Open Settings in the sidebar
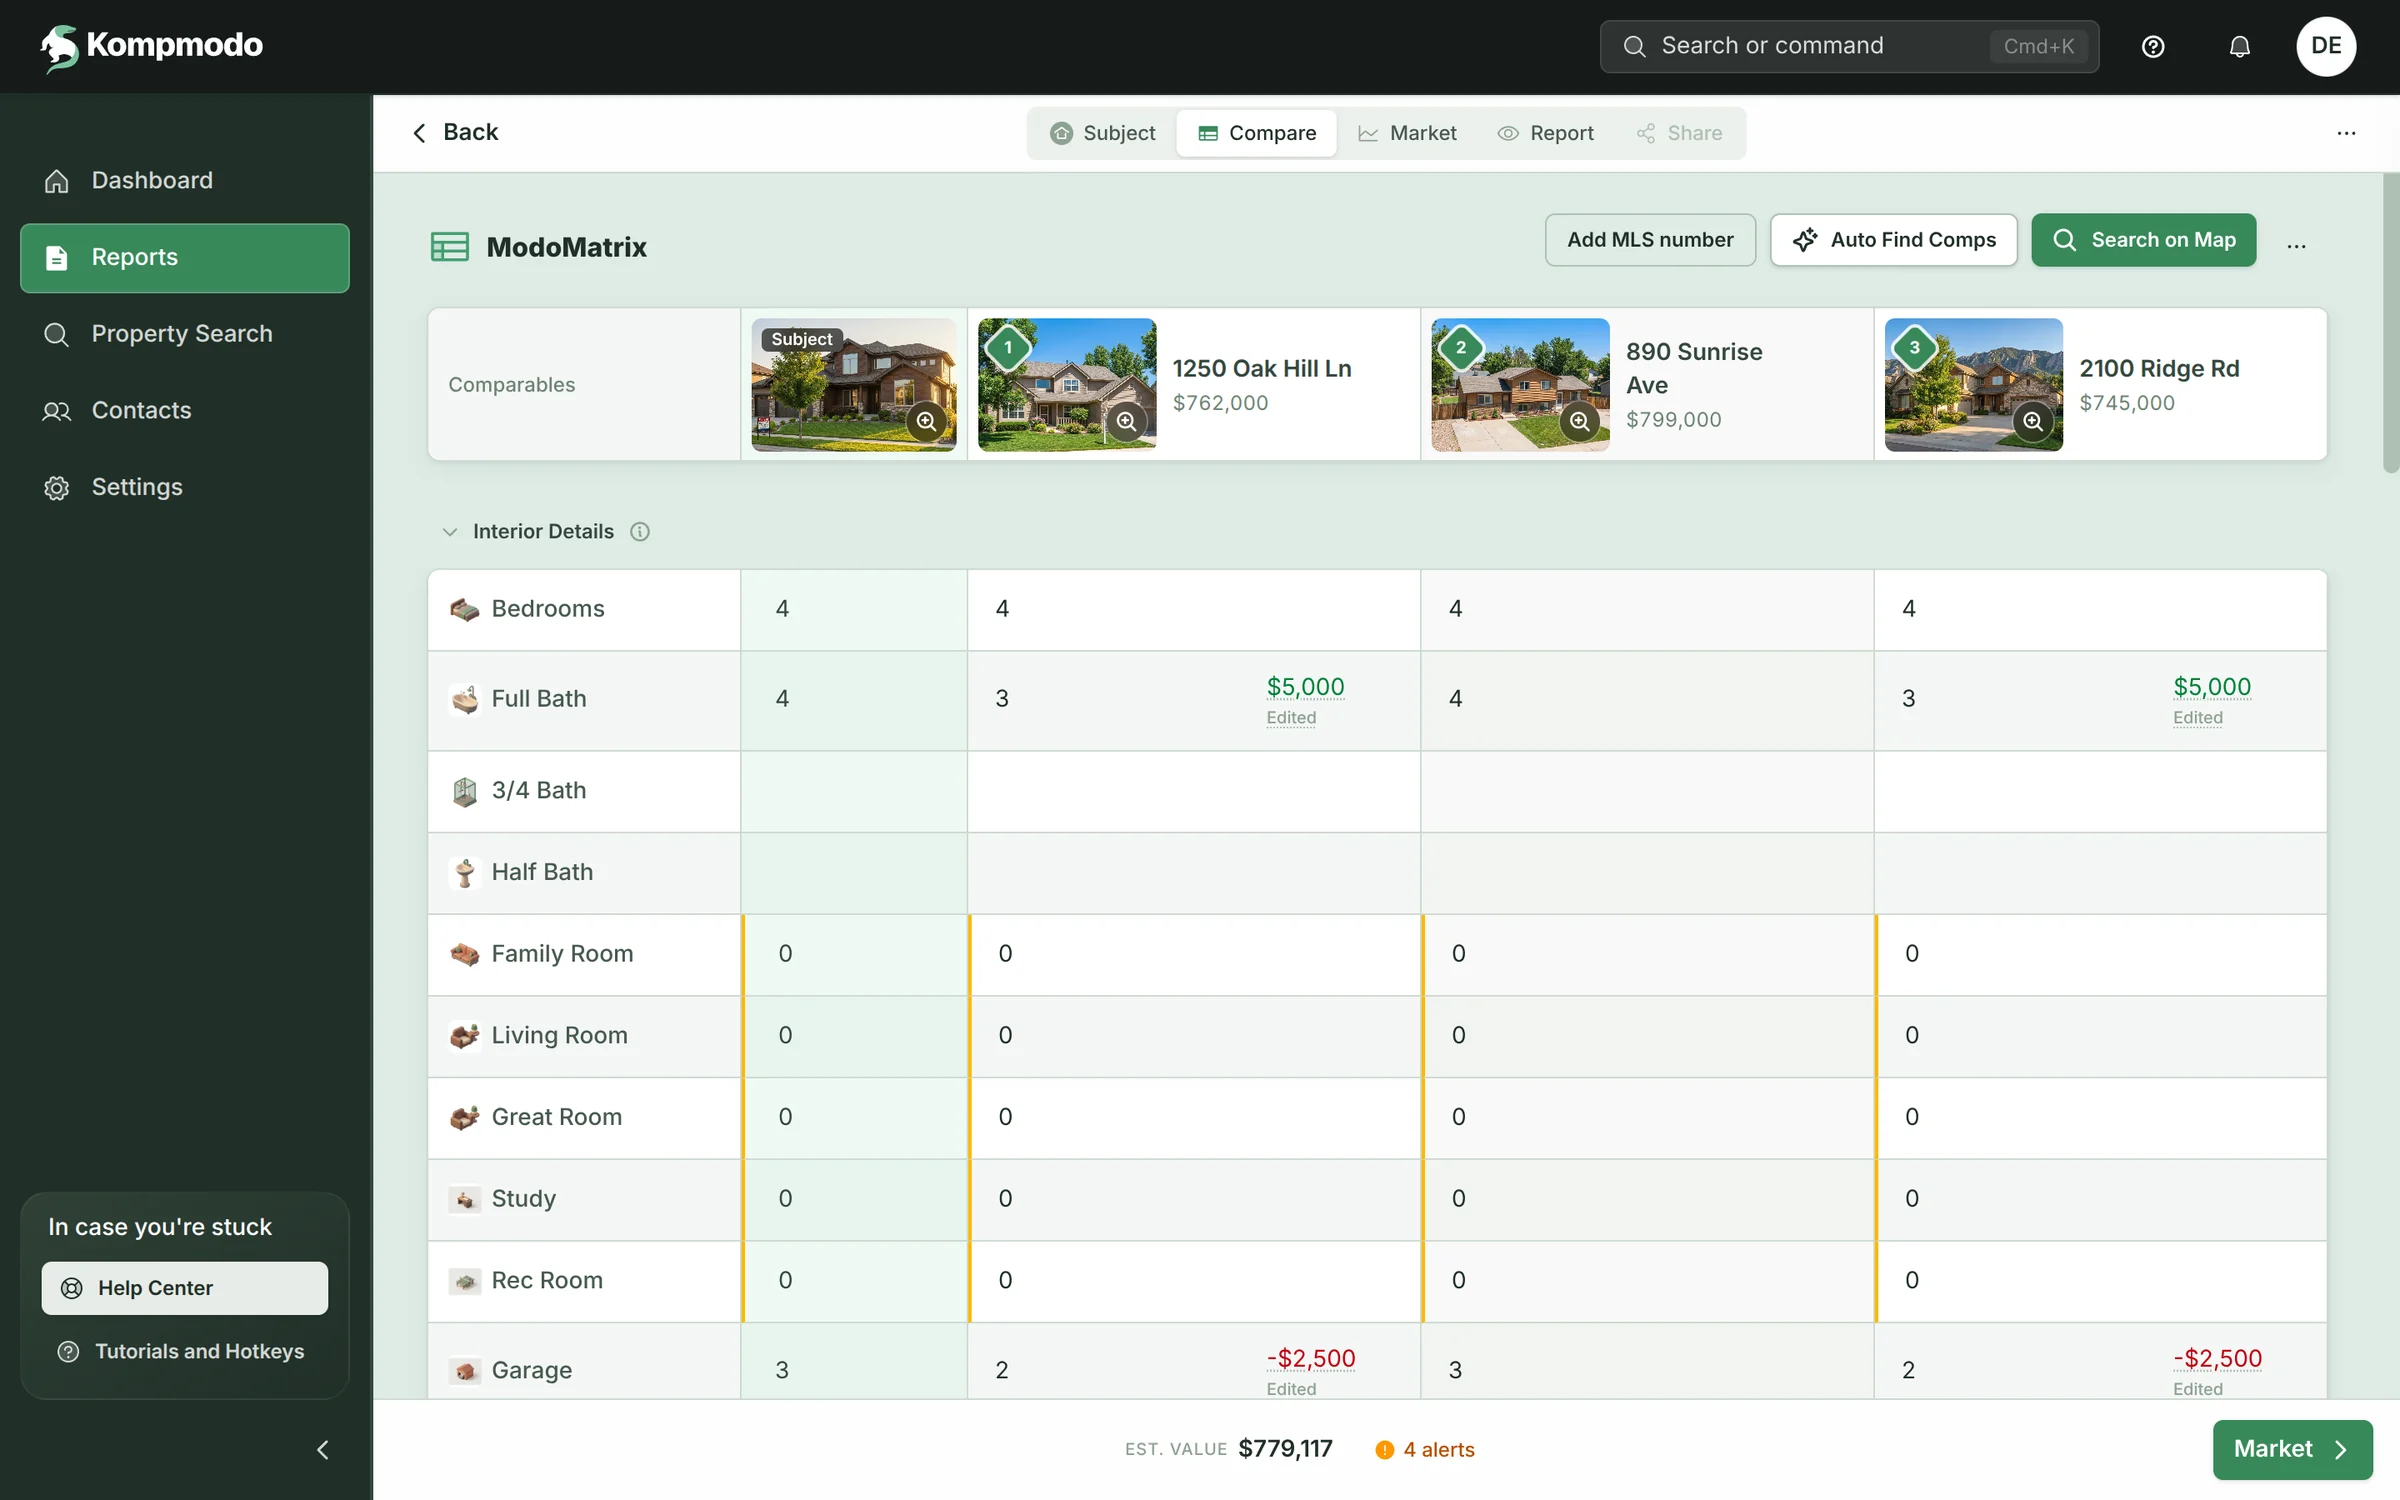This screenshot has height=1500, width=2400. [185, 487]
